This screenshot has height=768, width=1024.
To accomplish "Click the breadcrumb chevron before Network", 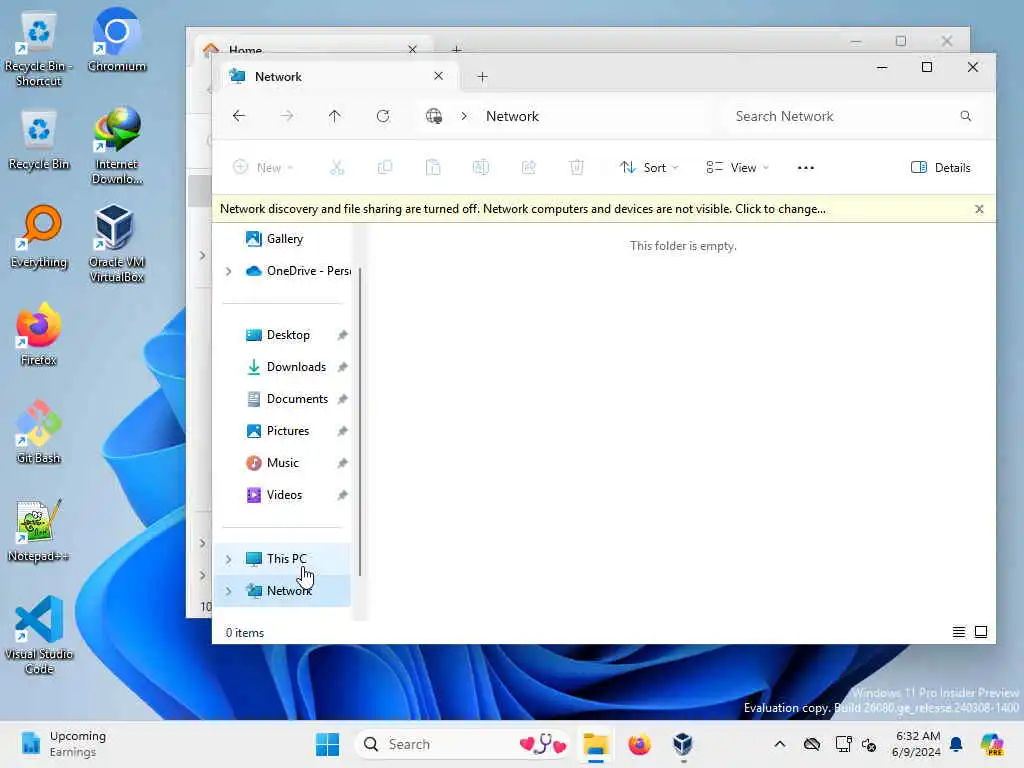I will tap(464, 116).
